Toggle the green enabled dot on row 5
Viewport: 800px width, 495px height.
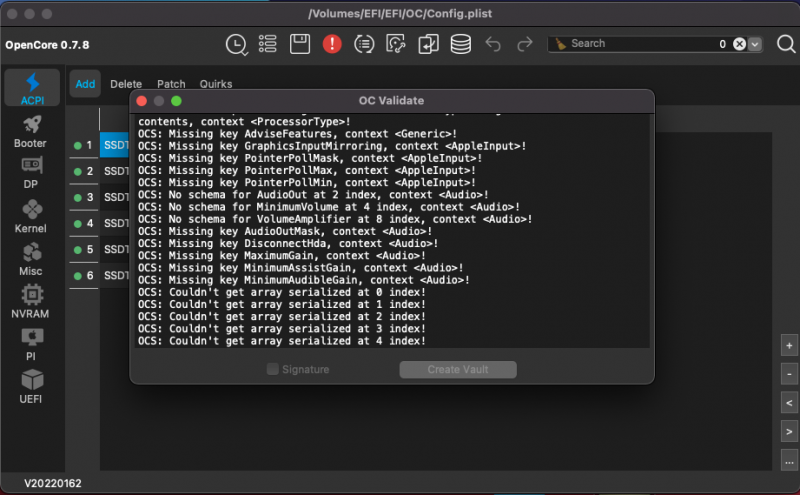(78, 250)
